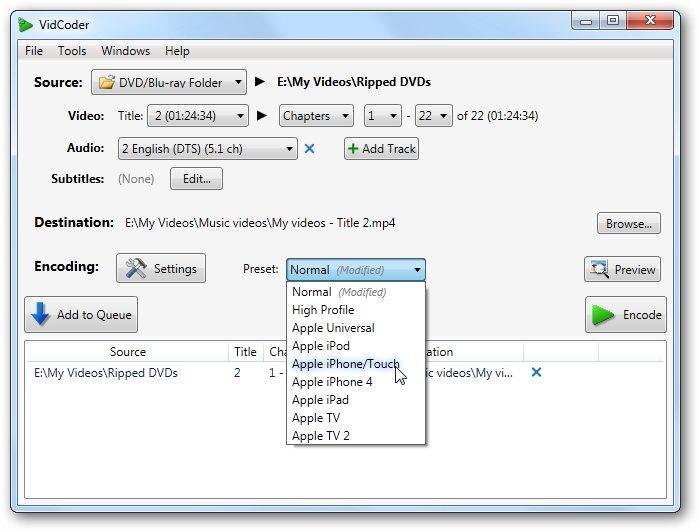Pick the Apple TV preset
The width and height of the screenshot is (699, 531).
tap(356, 418)
